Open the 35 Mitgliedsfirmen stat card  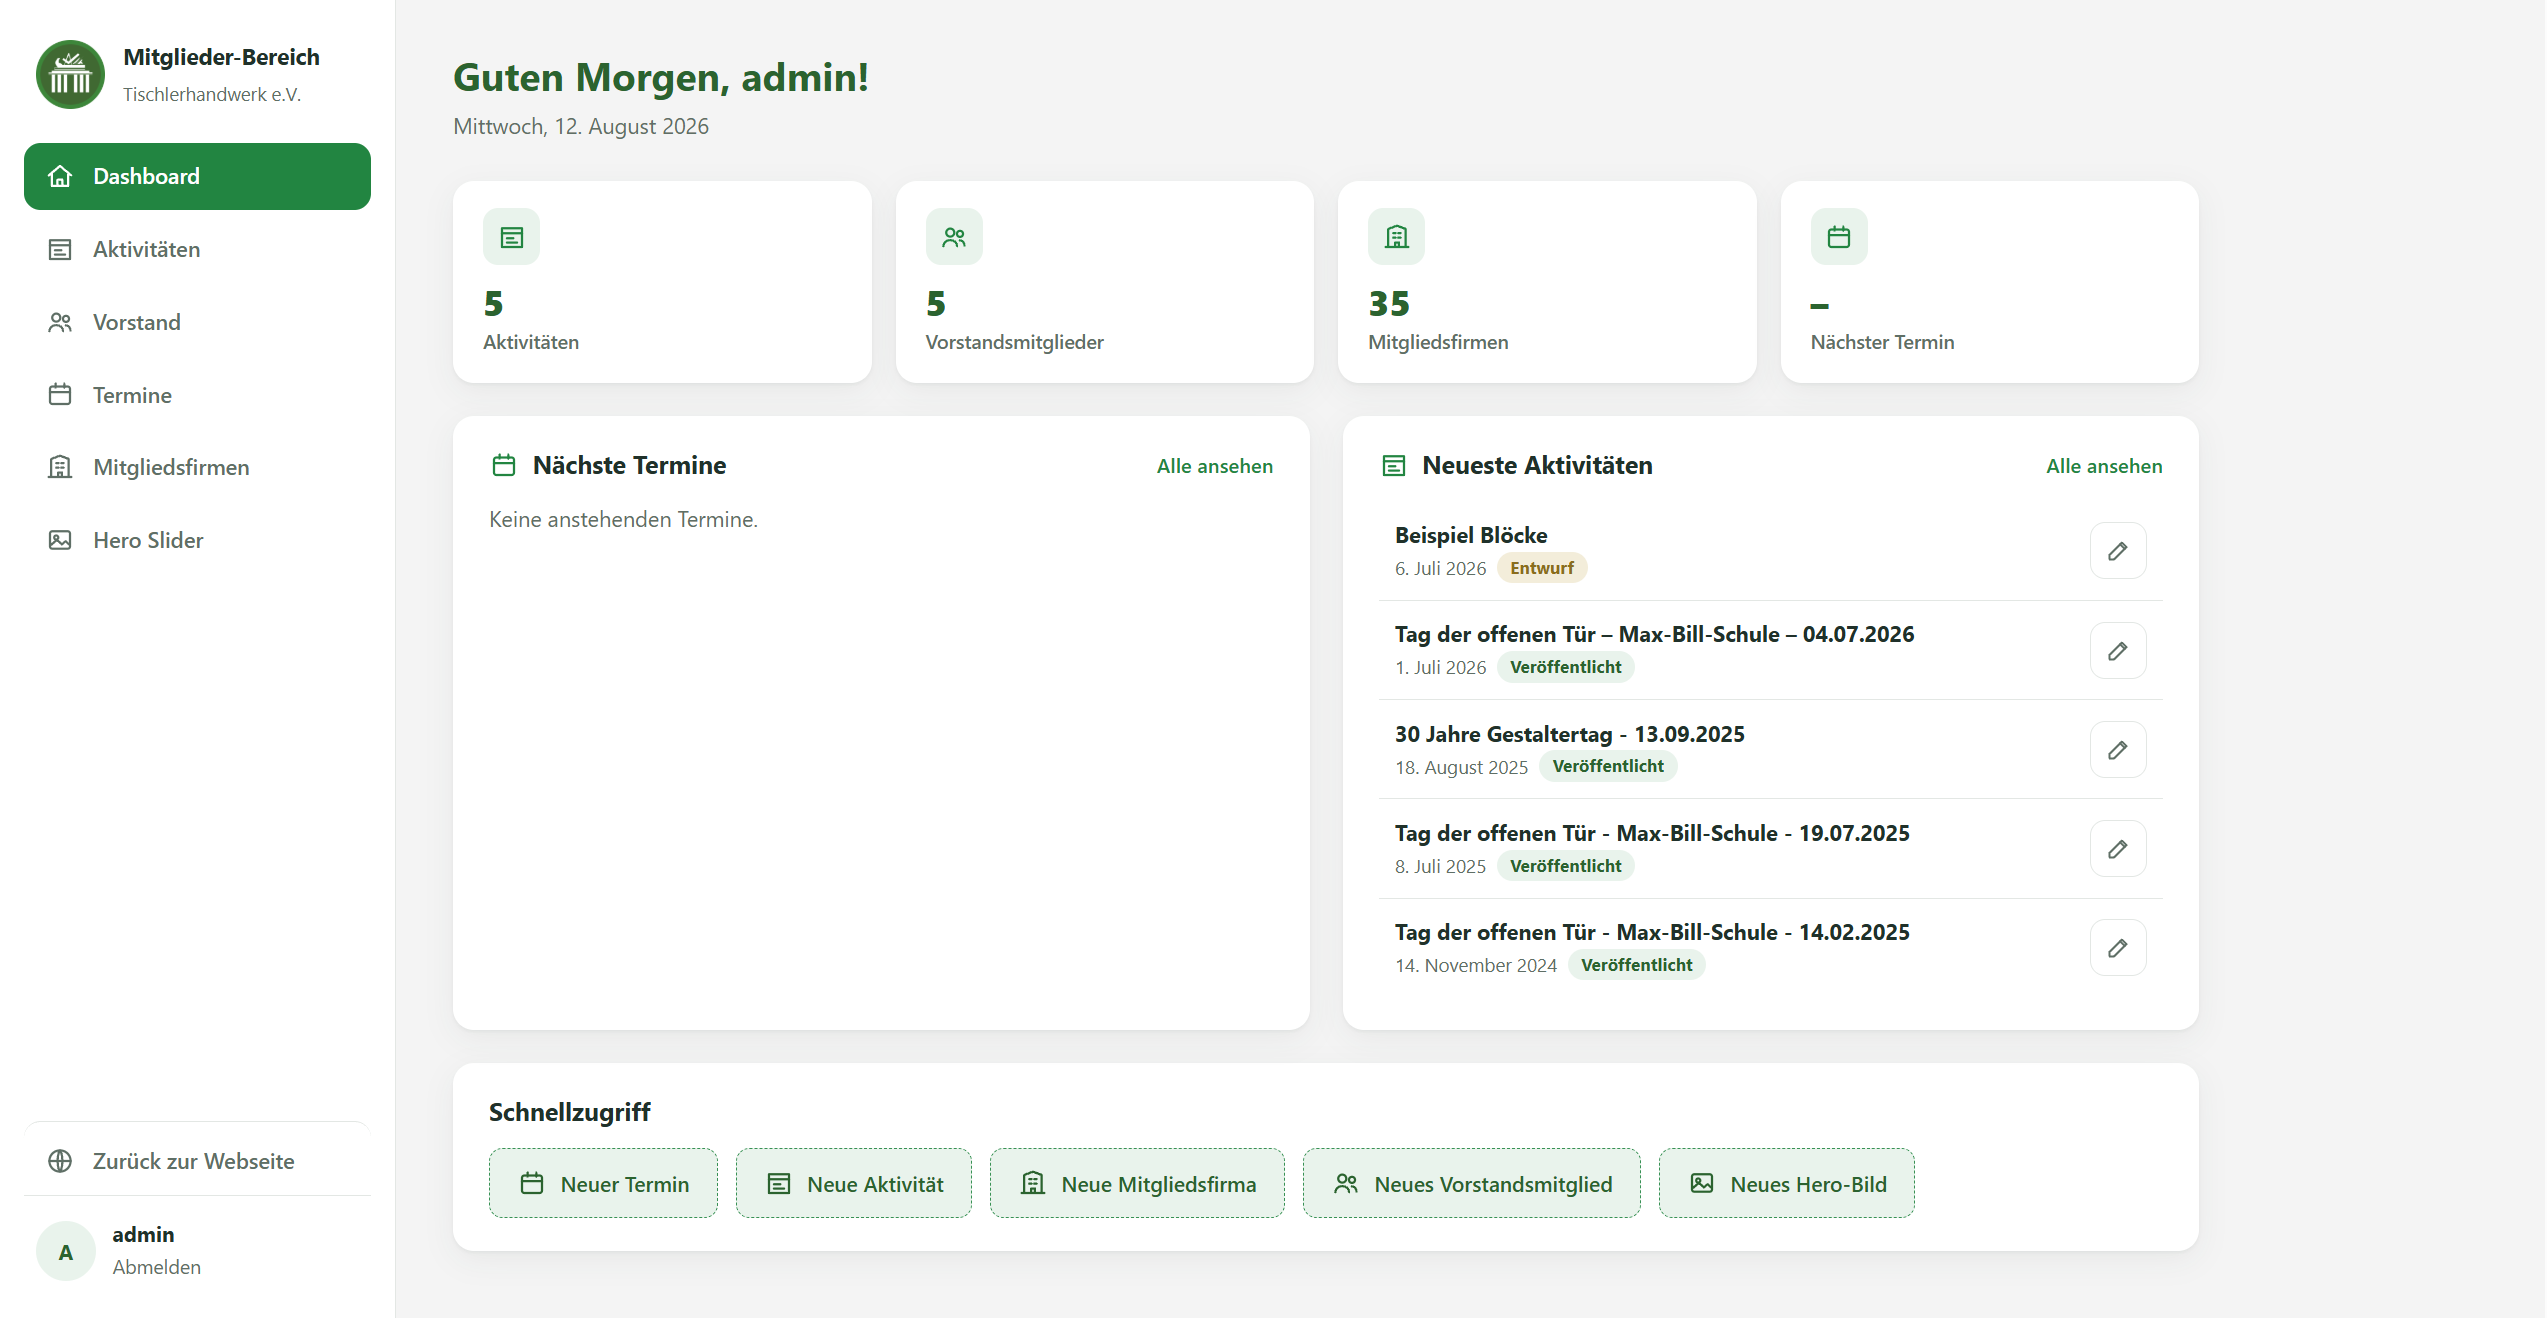point(1547,282)
